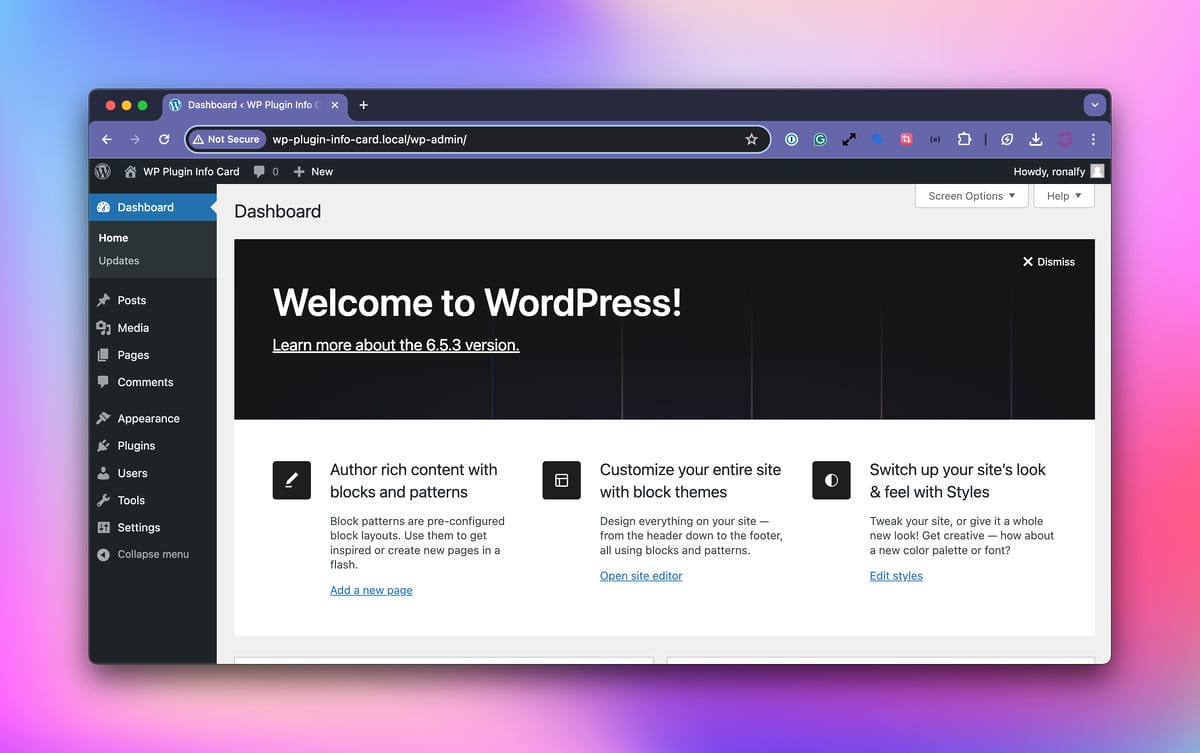Click WP Plugin Info Card site name
This screenshot has height=753, width=1200.
click(x=191, y=172)
